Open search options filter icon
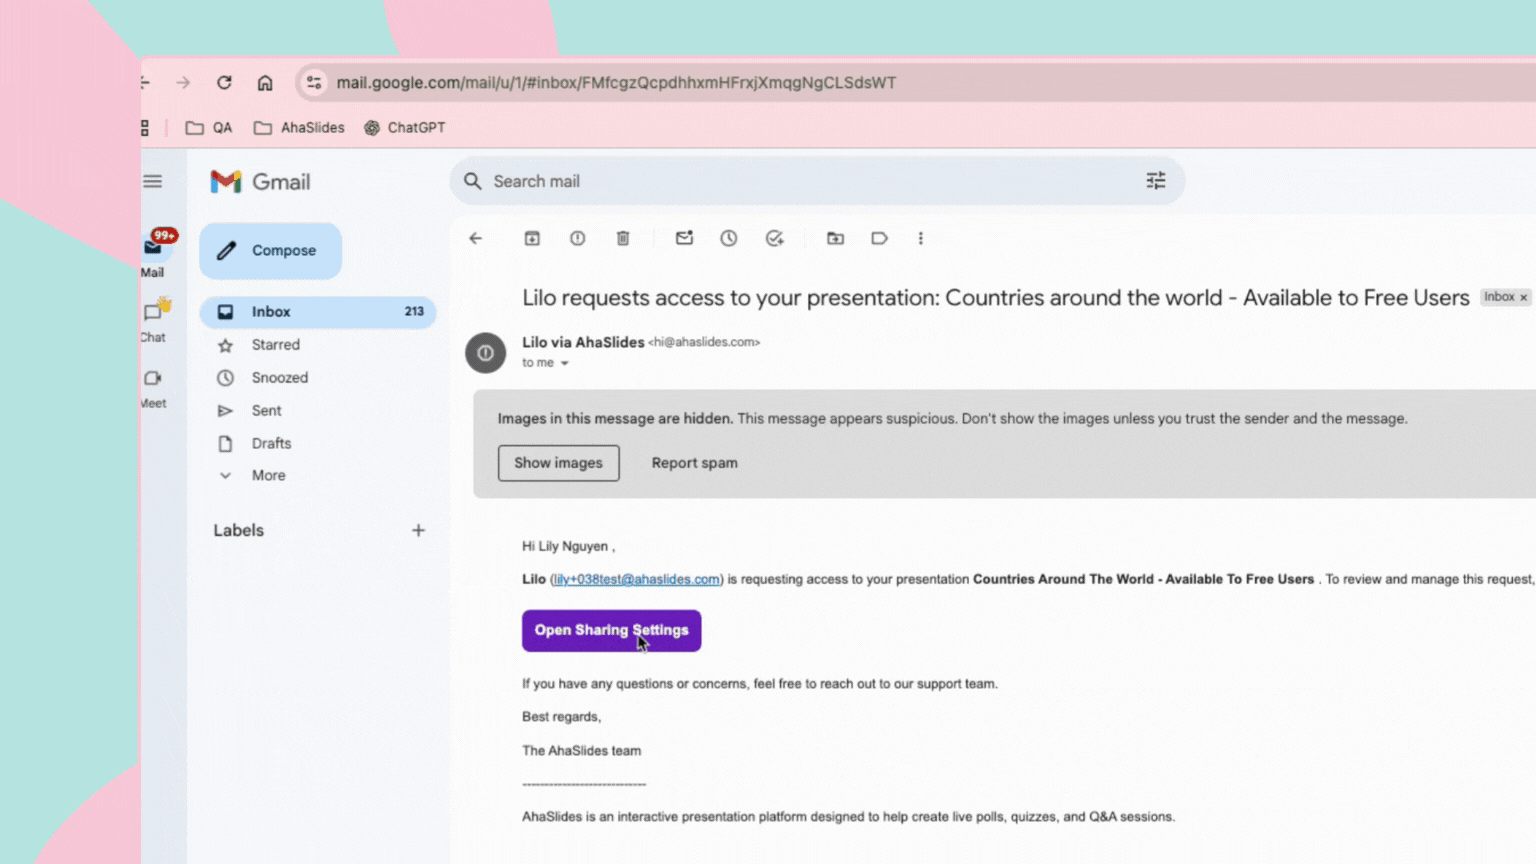This screenshot has width=1536, height=864. pos(1156,181)
